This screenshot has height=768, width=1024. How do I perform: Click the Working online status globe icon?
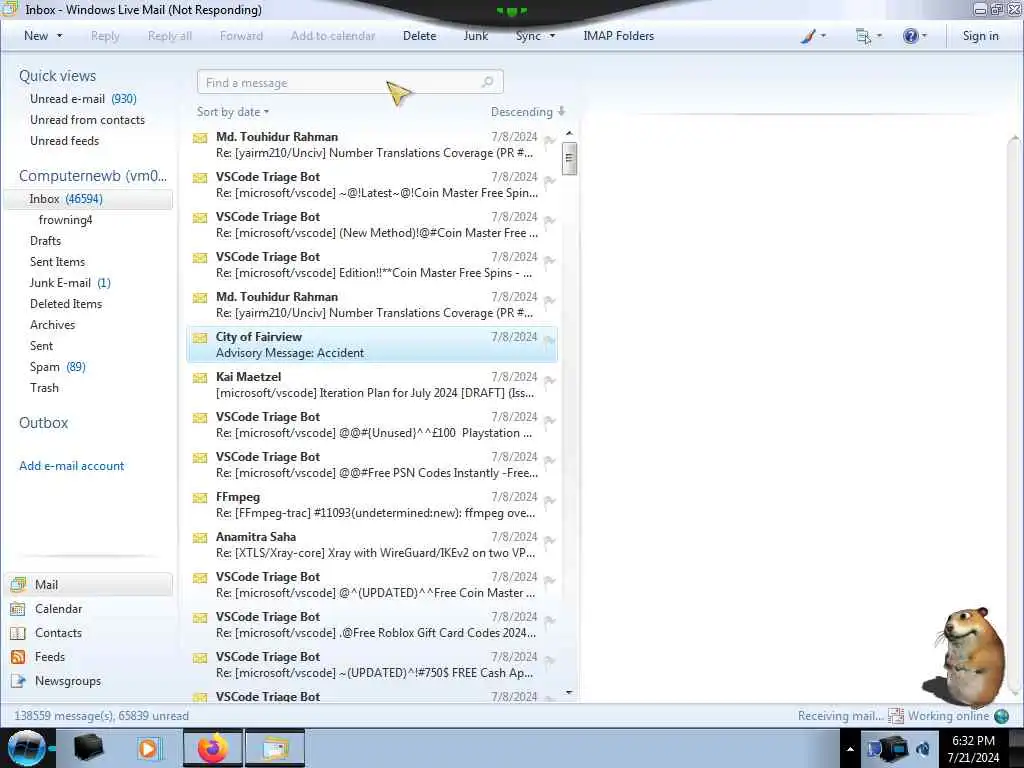click(1001, 716)
